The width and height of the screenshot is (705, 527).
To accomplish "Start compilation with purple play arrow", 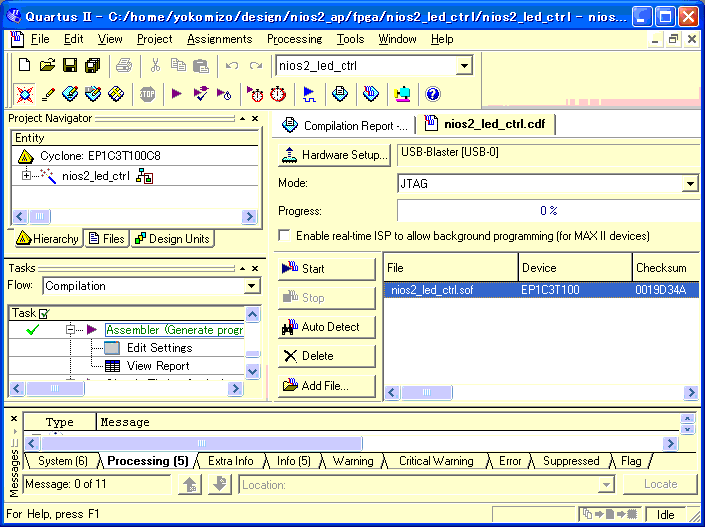I will 177,94.
